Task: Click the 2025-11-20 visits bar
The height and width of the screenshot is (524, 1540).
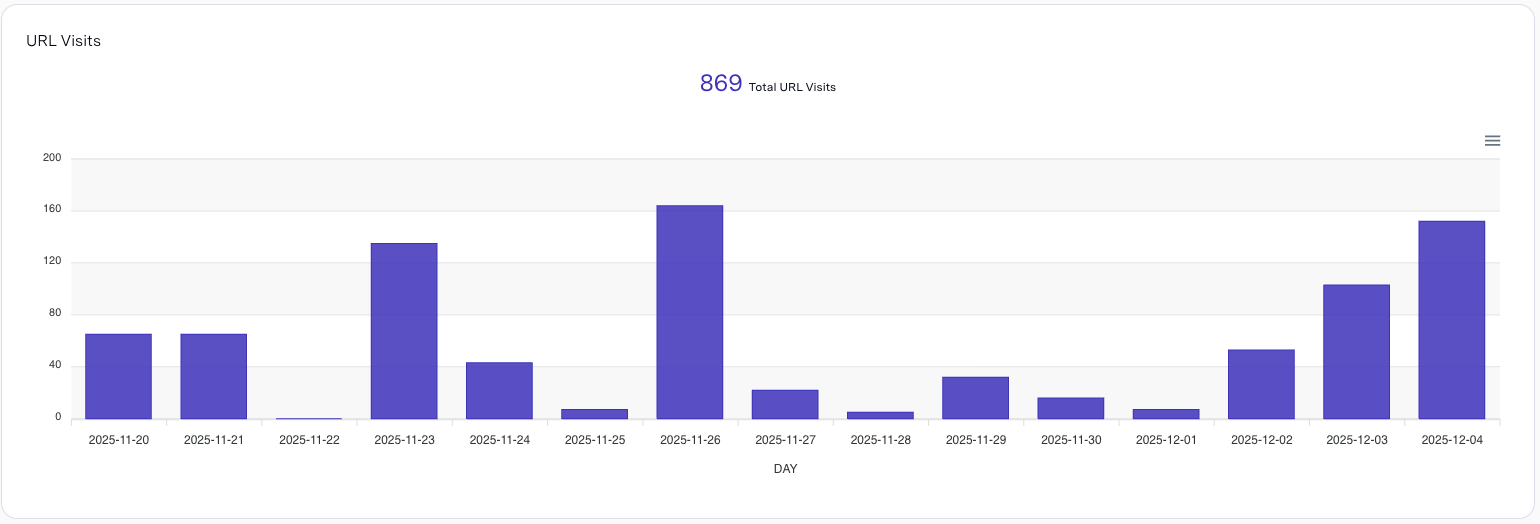Action: click(x=118, y=376)
